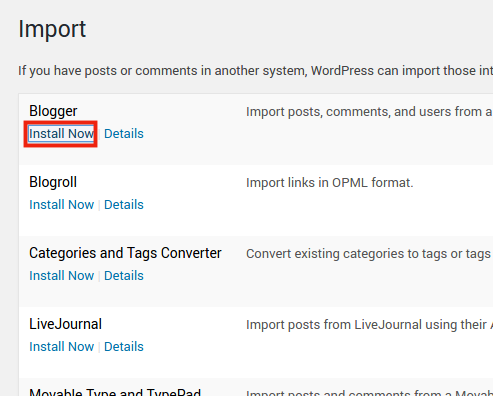Select the Blogroll importer title
493x396 pixels.
(53, 182)
